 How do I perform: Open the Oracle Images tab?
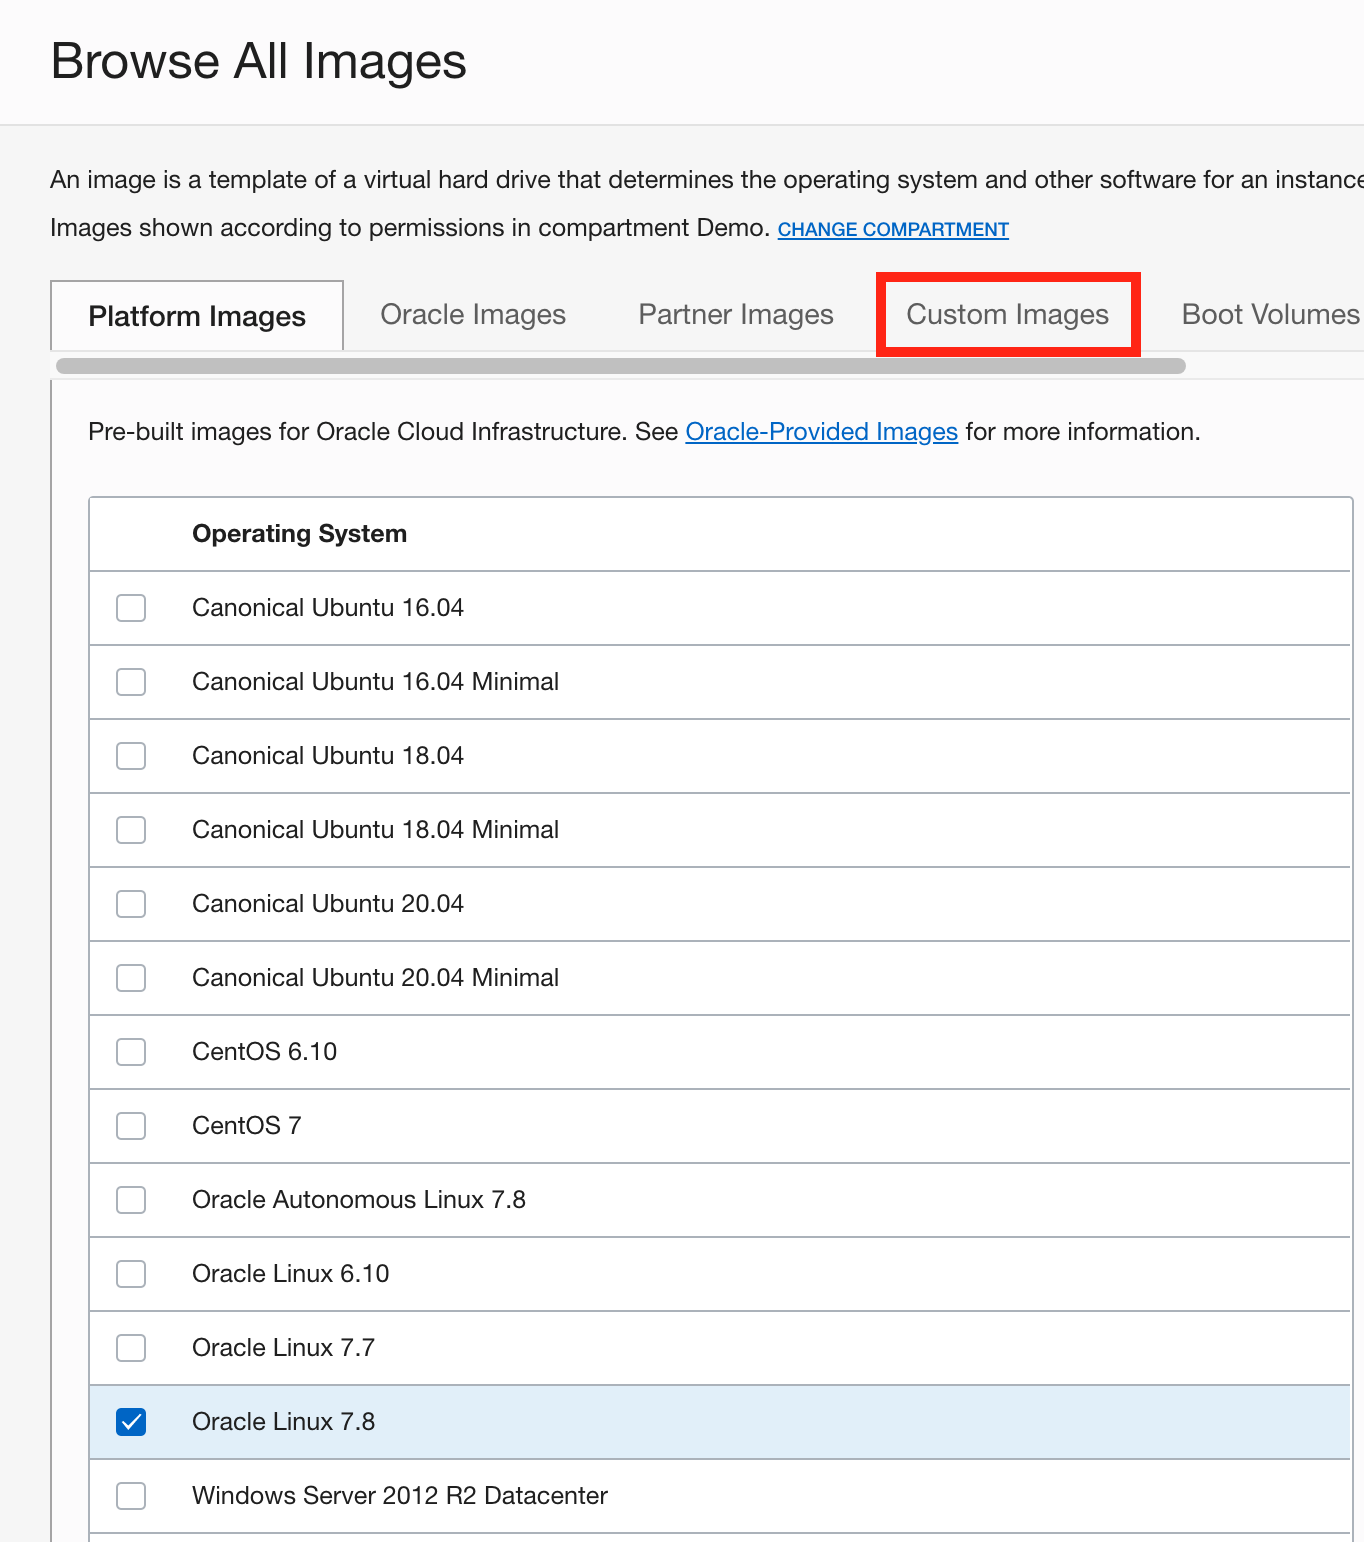pos(473,315)
